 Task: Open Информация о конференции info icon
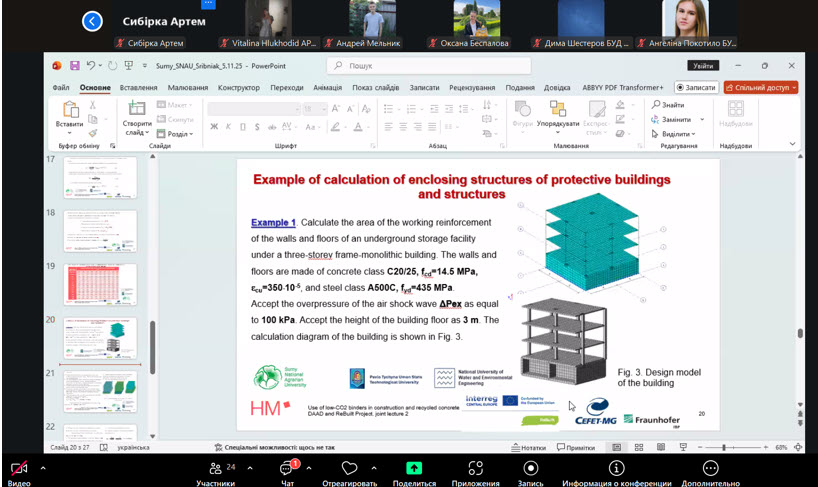click(616, 468)
